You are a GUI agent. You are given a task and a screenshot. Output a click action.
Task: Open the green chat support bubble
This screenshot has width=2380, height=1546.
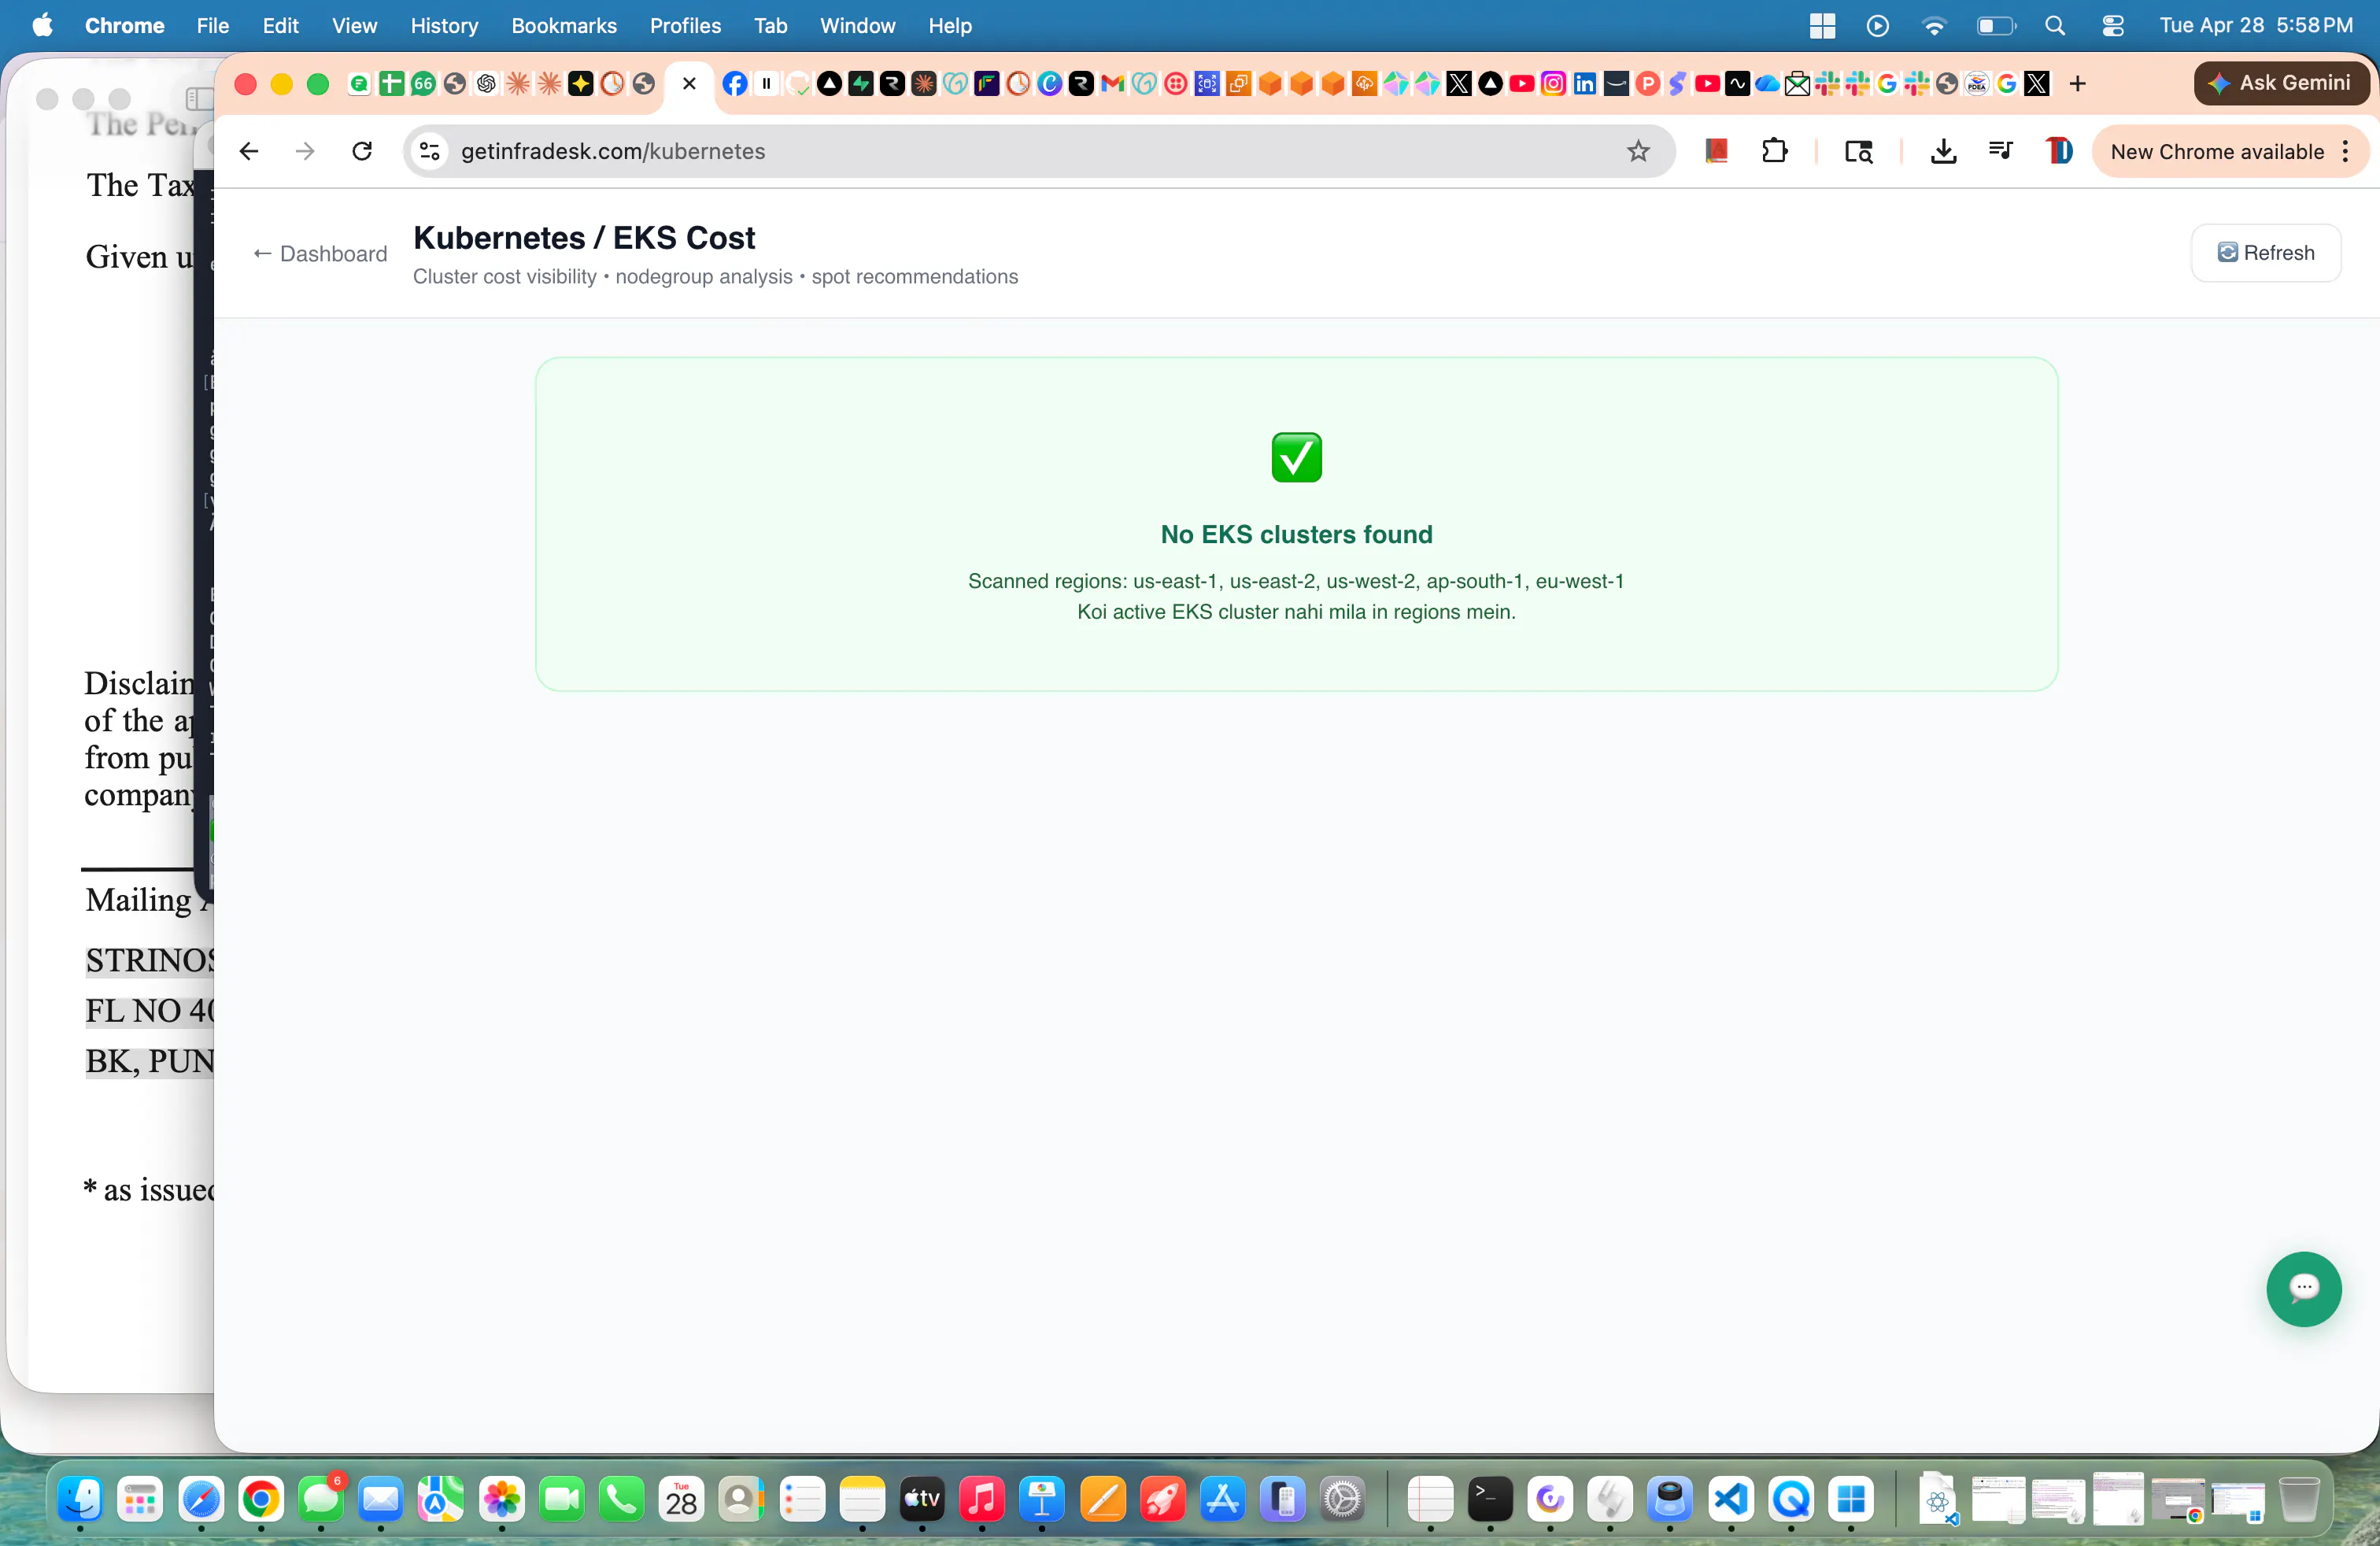pos(2303,1288)
